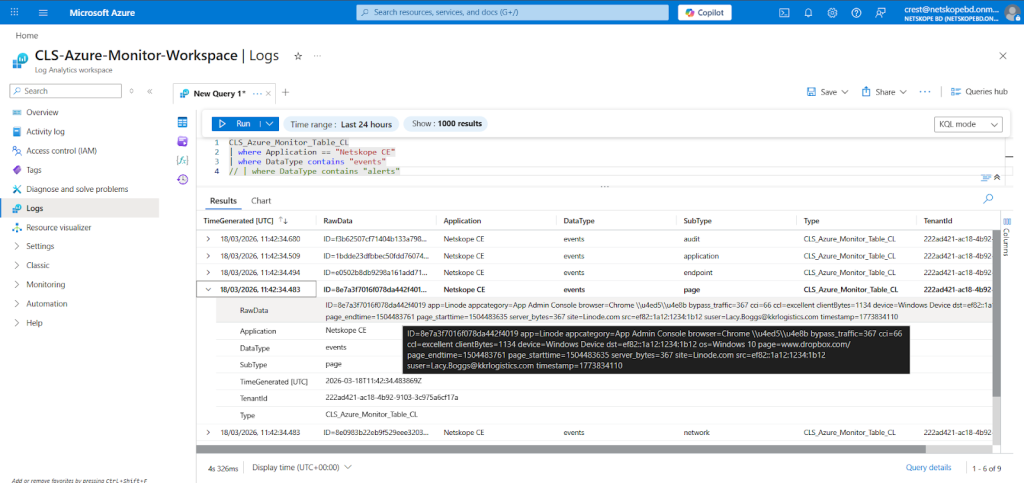The width and height of the screenshot is (1024, 483).
Task: Add a new query tab with plus
Action: pos(285,93)
